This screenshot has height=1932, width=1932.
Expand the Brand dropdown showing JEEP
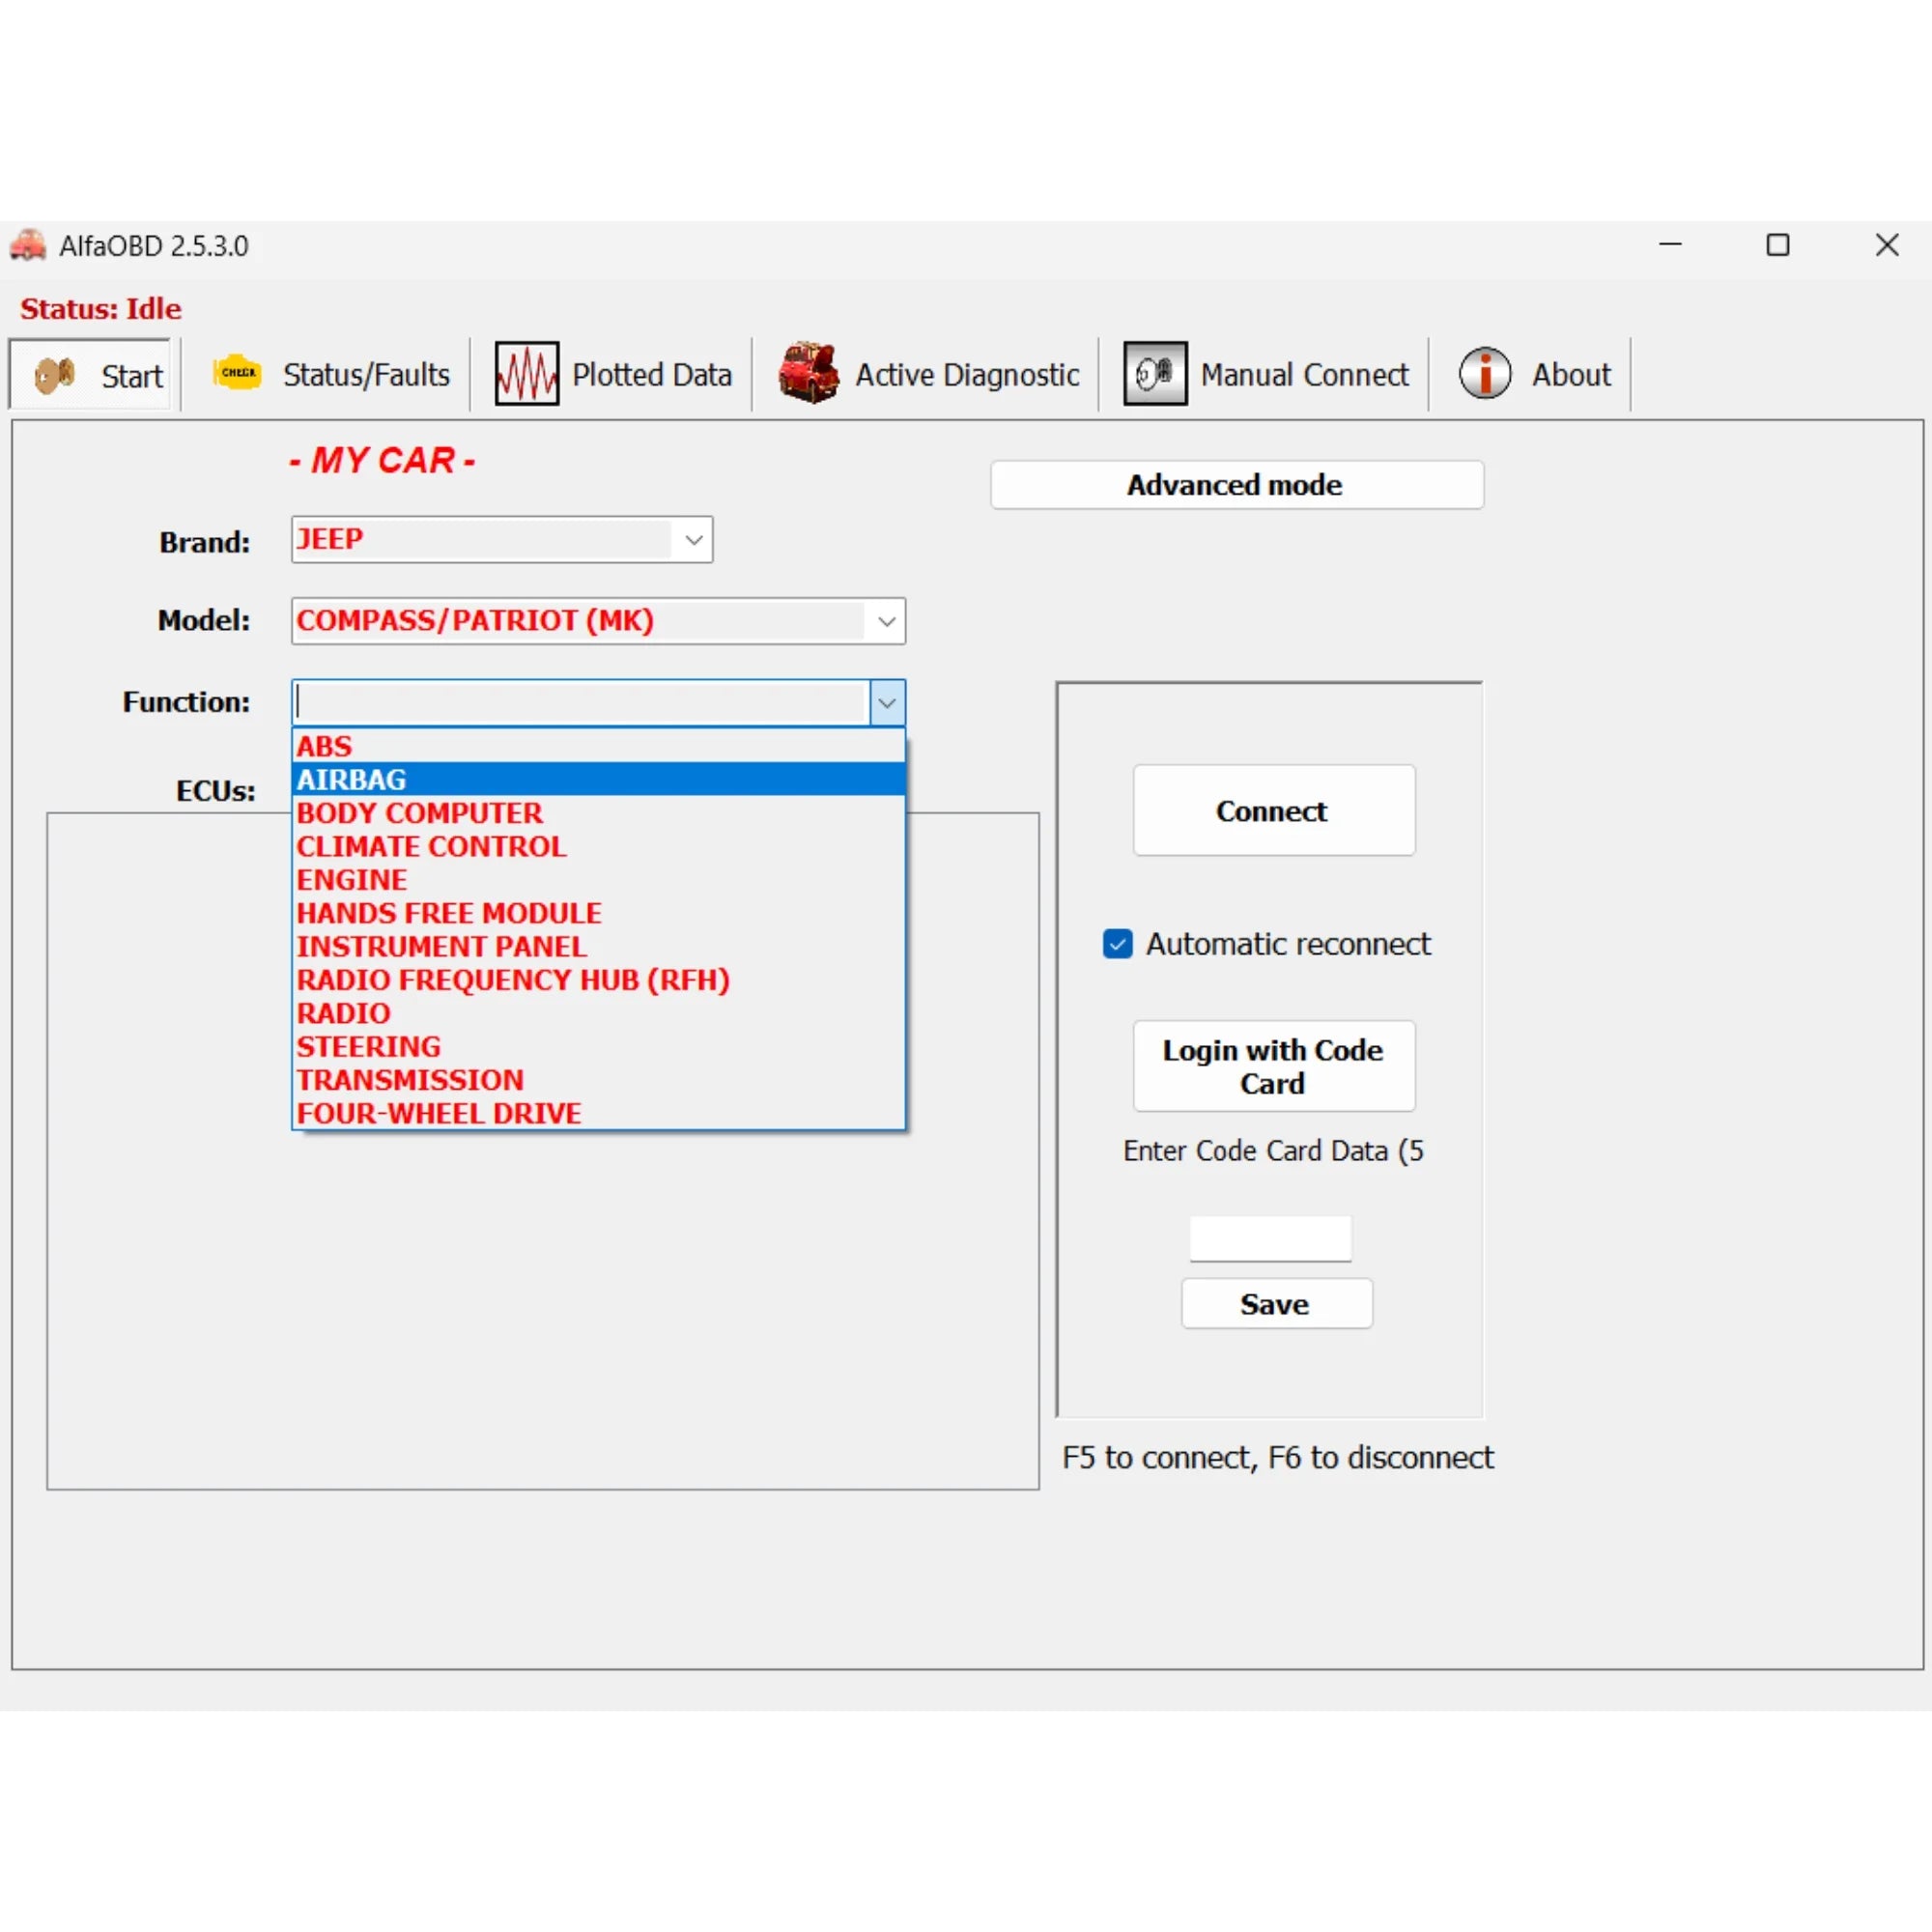pos(693,540)
